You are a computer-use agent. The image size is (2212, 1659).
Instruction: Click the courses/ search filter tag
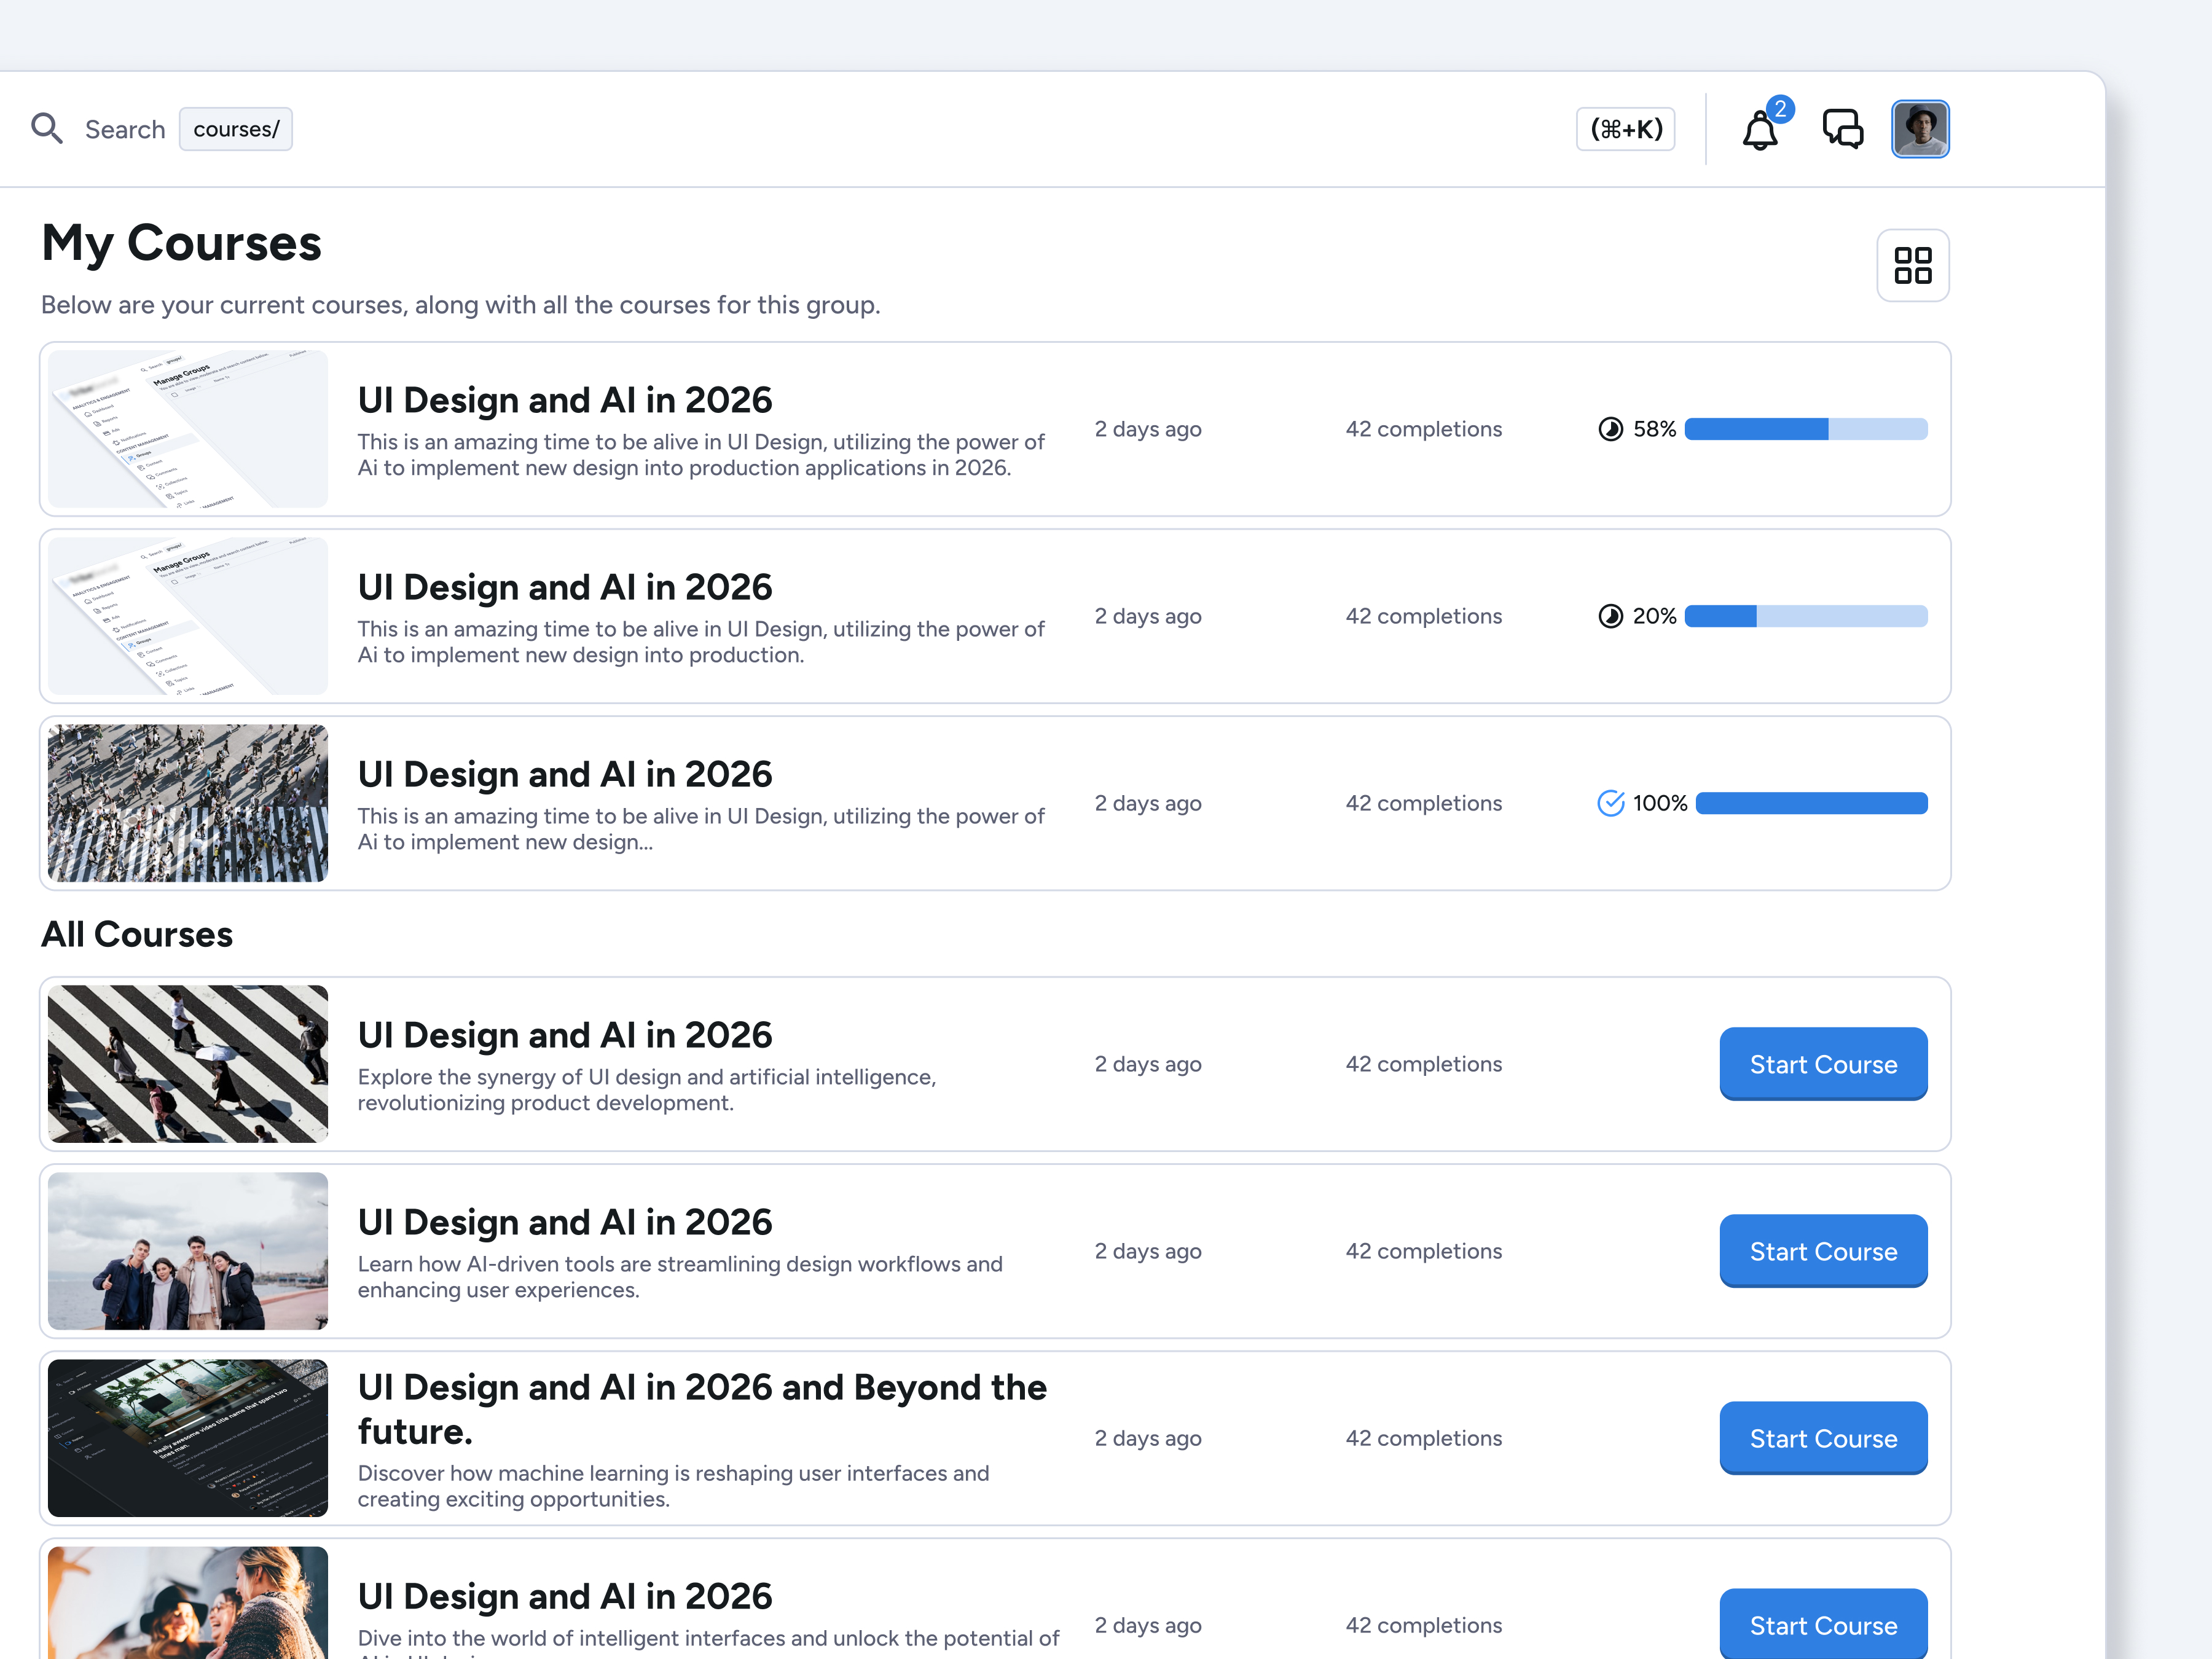pos(236,129)
